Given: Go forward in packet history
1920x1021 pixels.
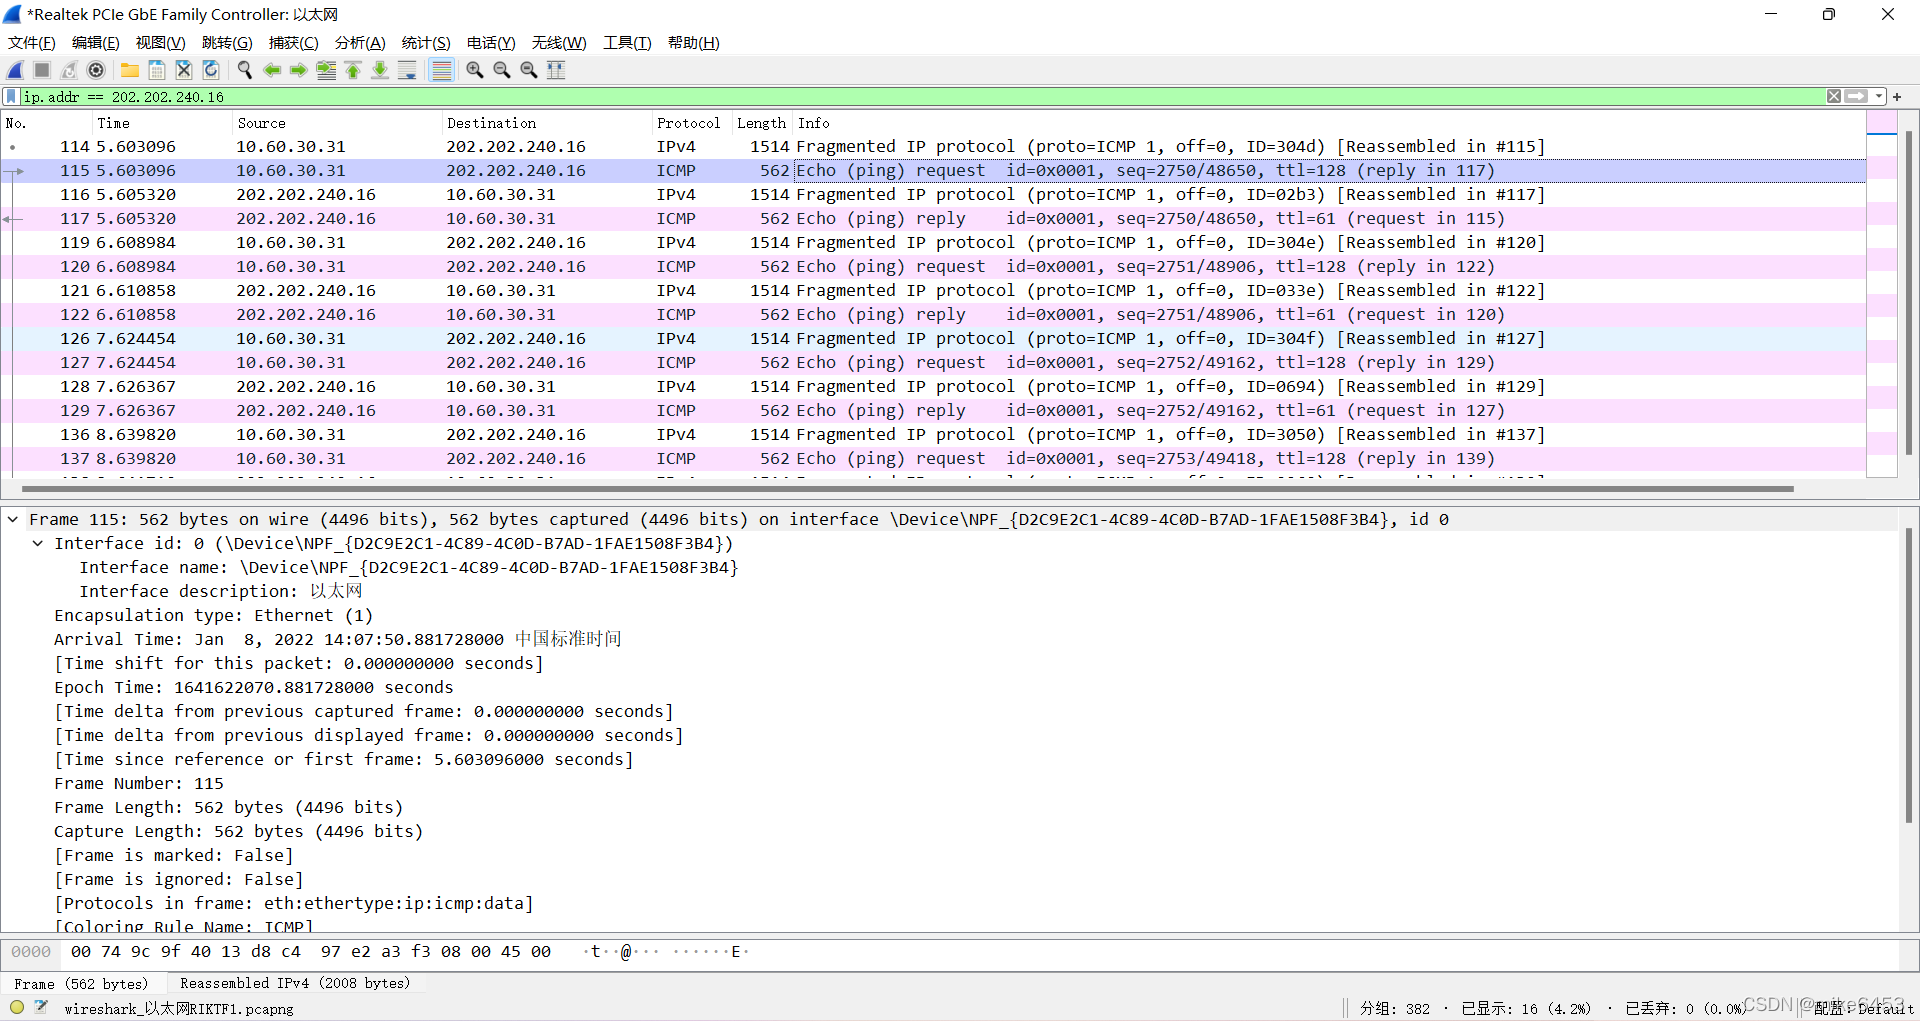Looking at the screenshot, I should 299,70.
